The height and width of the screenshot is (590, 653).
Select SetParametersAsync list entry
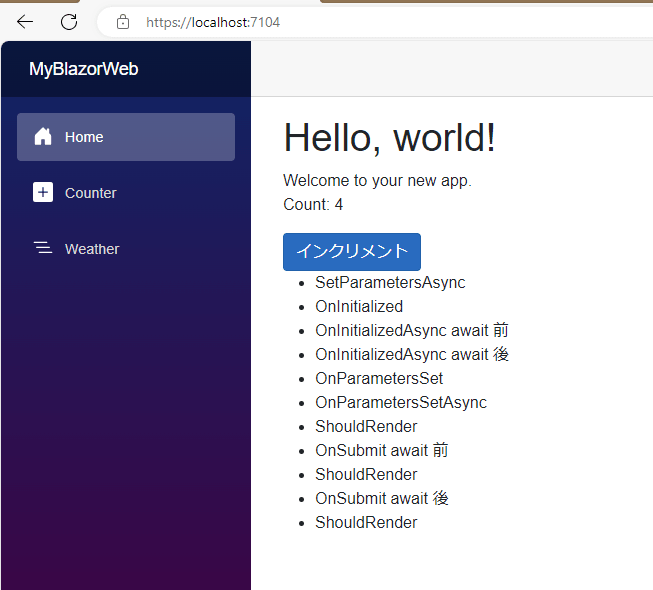click(390, 283)
